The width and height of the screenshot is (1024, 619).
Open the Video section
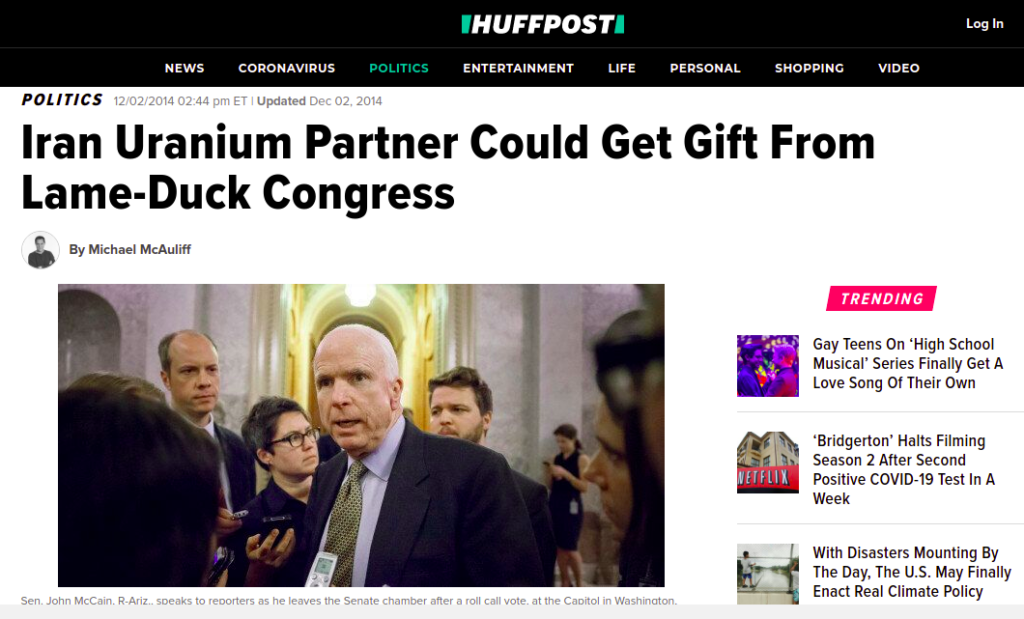[899, 68]
